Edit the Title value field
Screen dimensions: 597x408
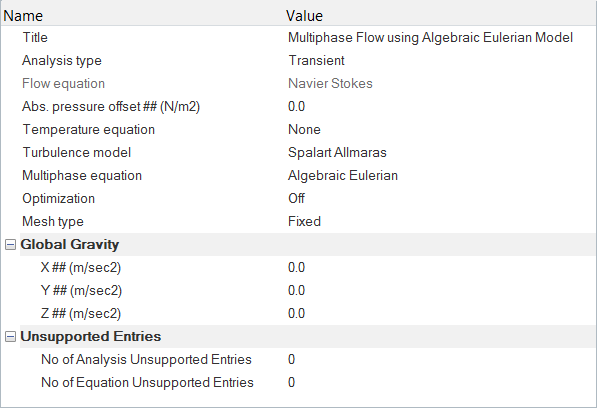430,38
